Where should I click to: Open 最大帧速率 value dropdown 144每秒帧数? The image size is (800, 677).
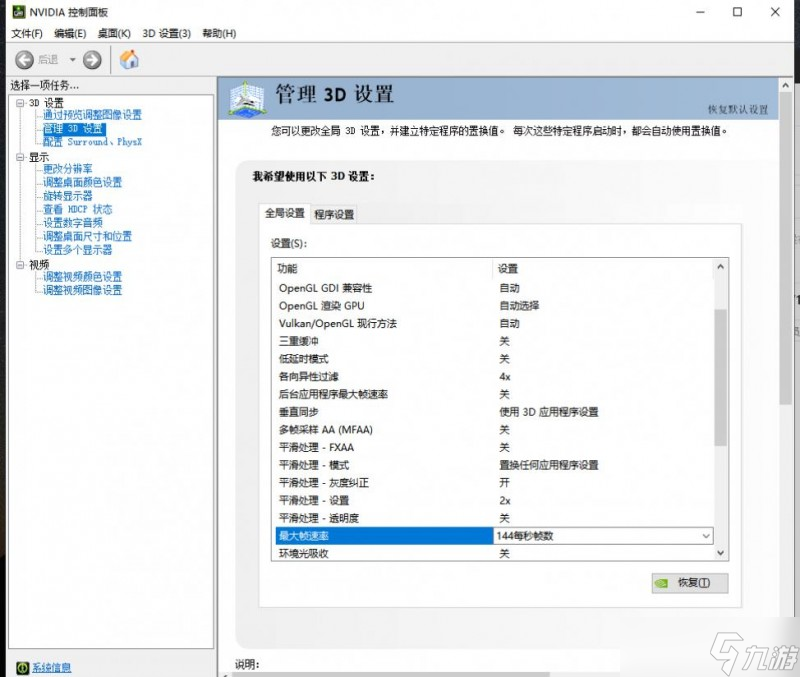[603, 536]
